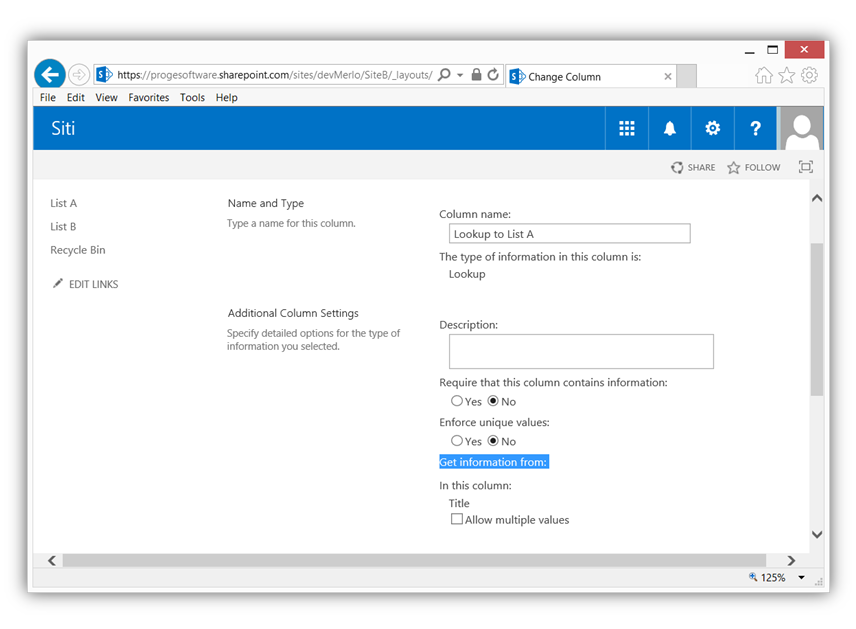
Task: Open the user profile picture
Action: [x=801, y=128]
